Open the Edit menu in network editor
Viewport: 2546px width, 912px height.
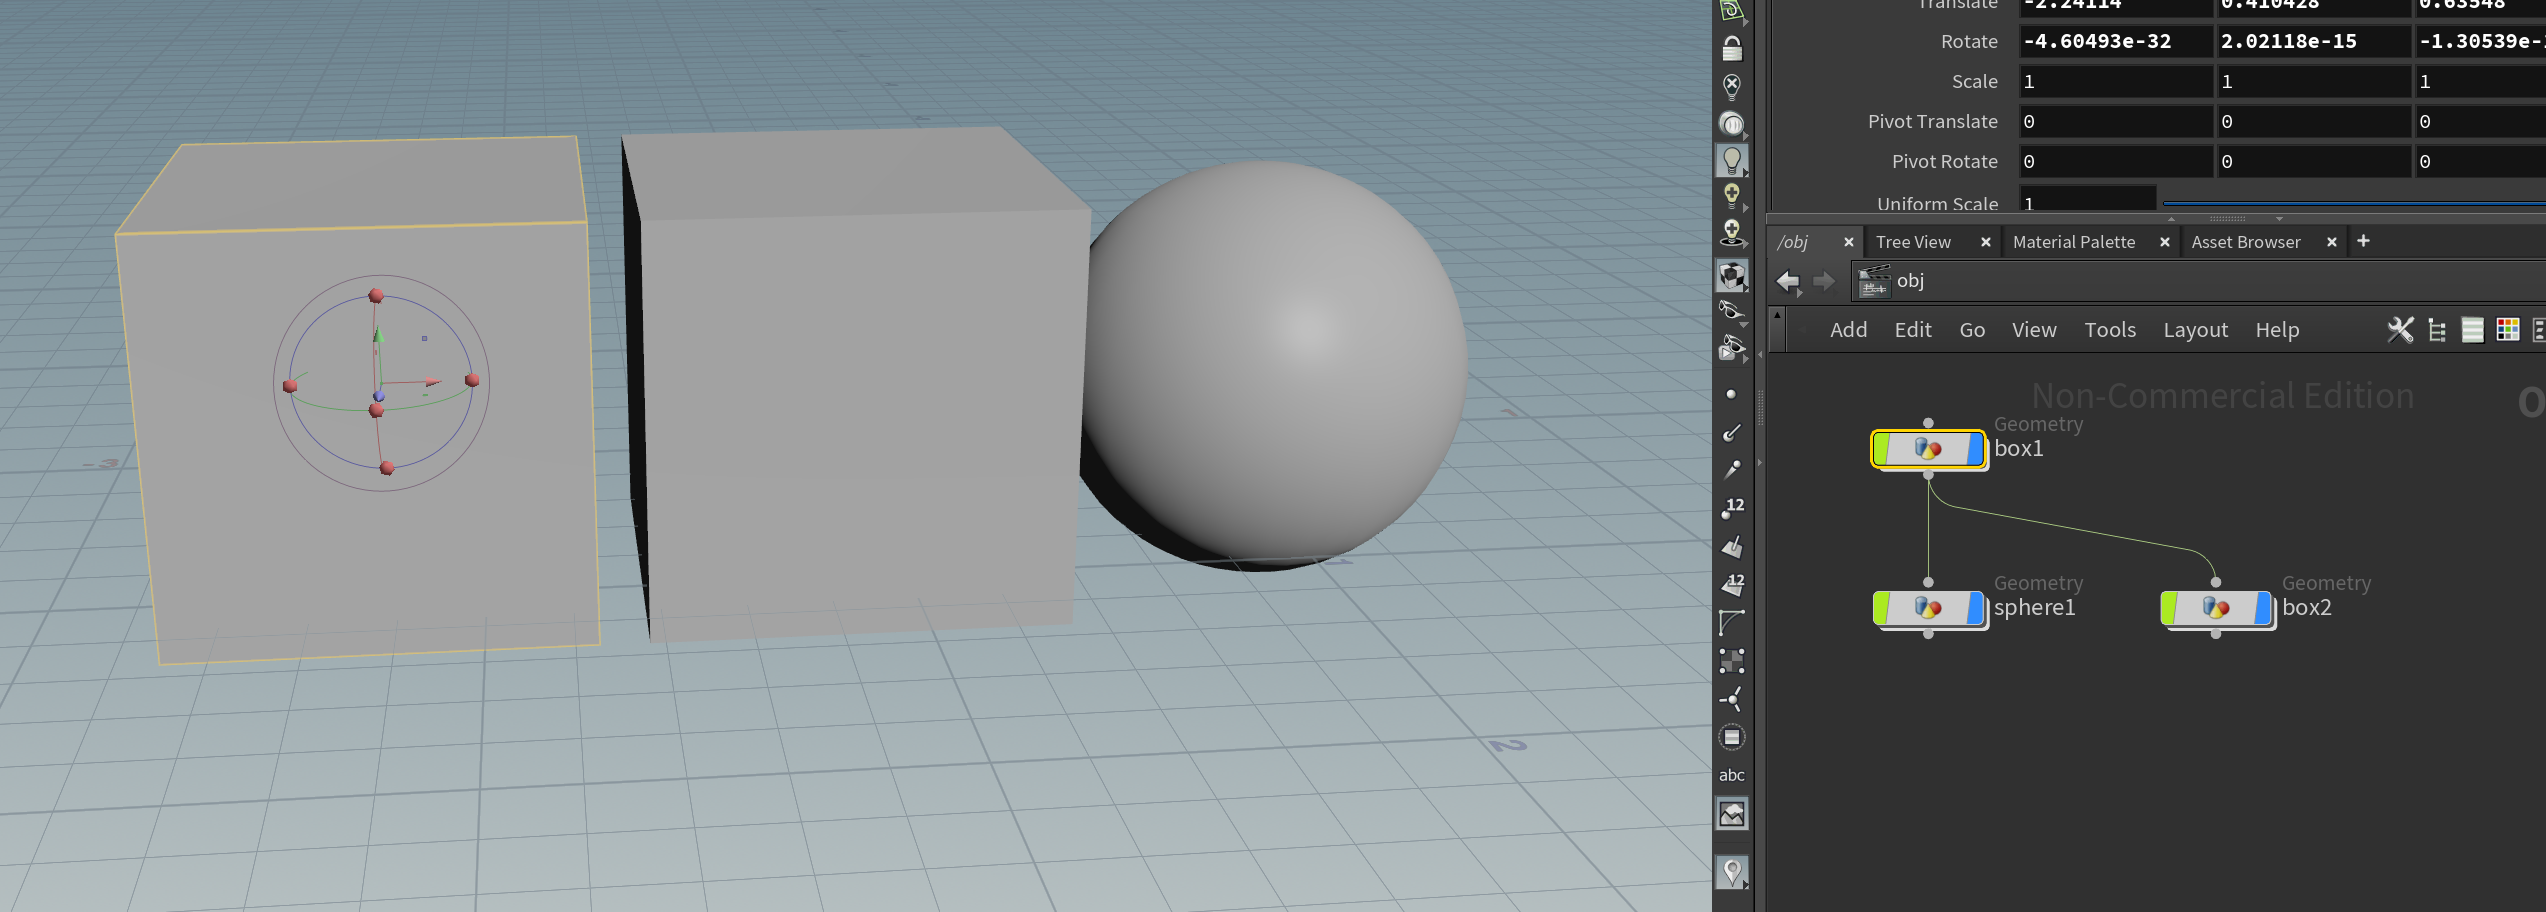(x=1913, y=330)
